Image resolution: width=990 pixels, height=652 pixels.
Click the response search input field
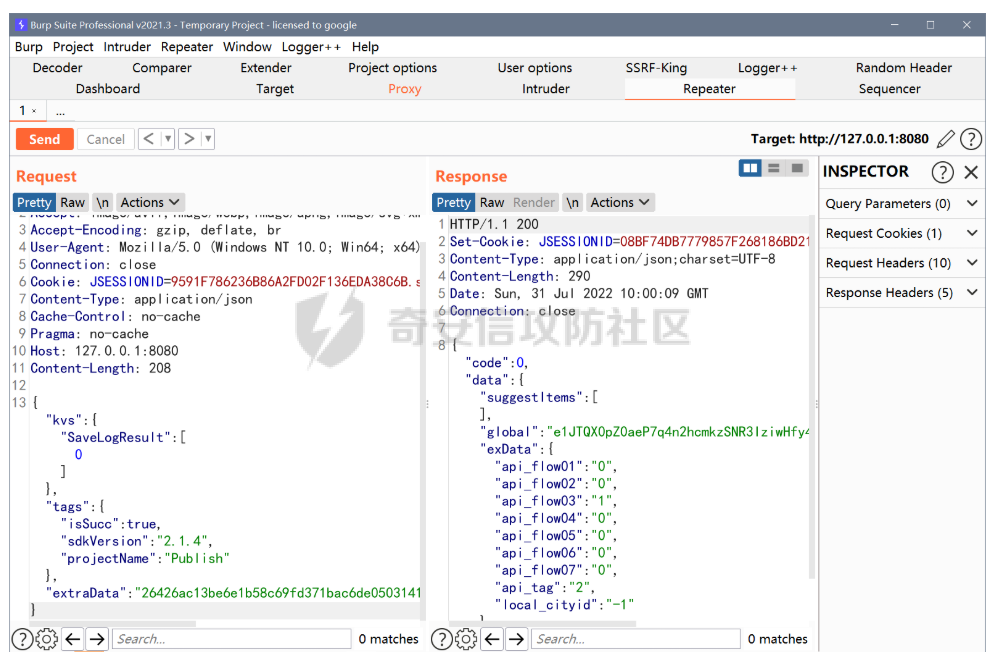[636, 639]
